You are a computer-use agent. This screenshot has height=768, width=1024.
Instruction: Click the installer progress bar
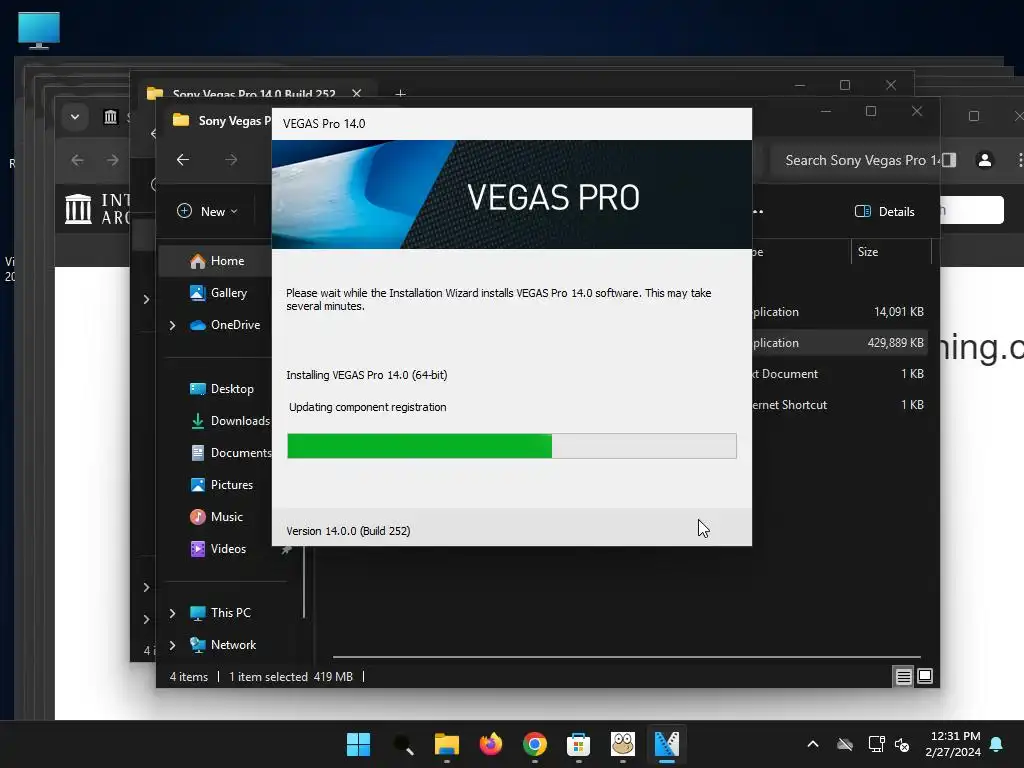tap(511, 446)
